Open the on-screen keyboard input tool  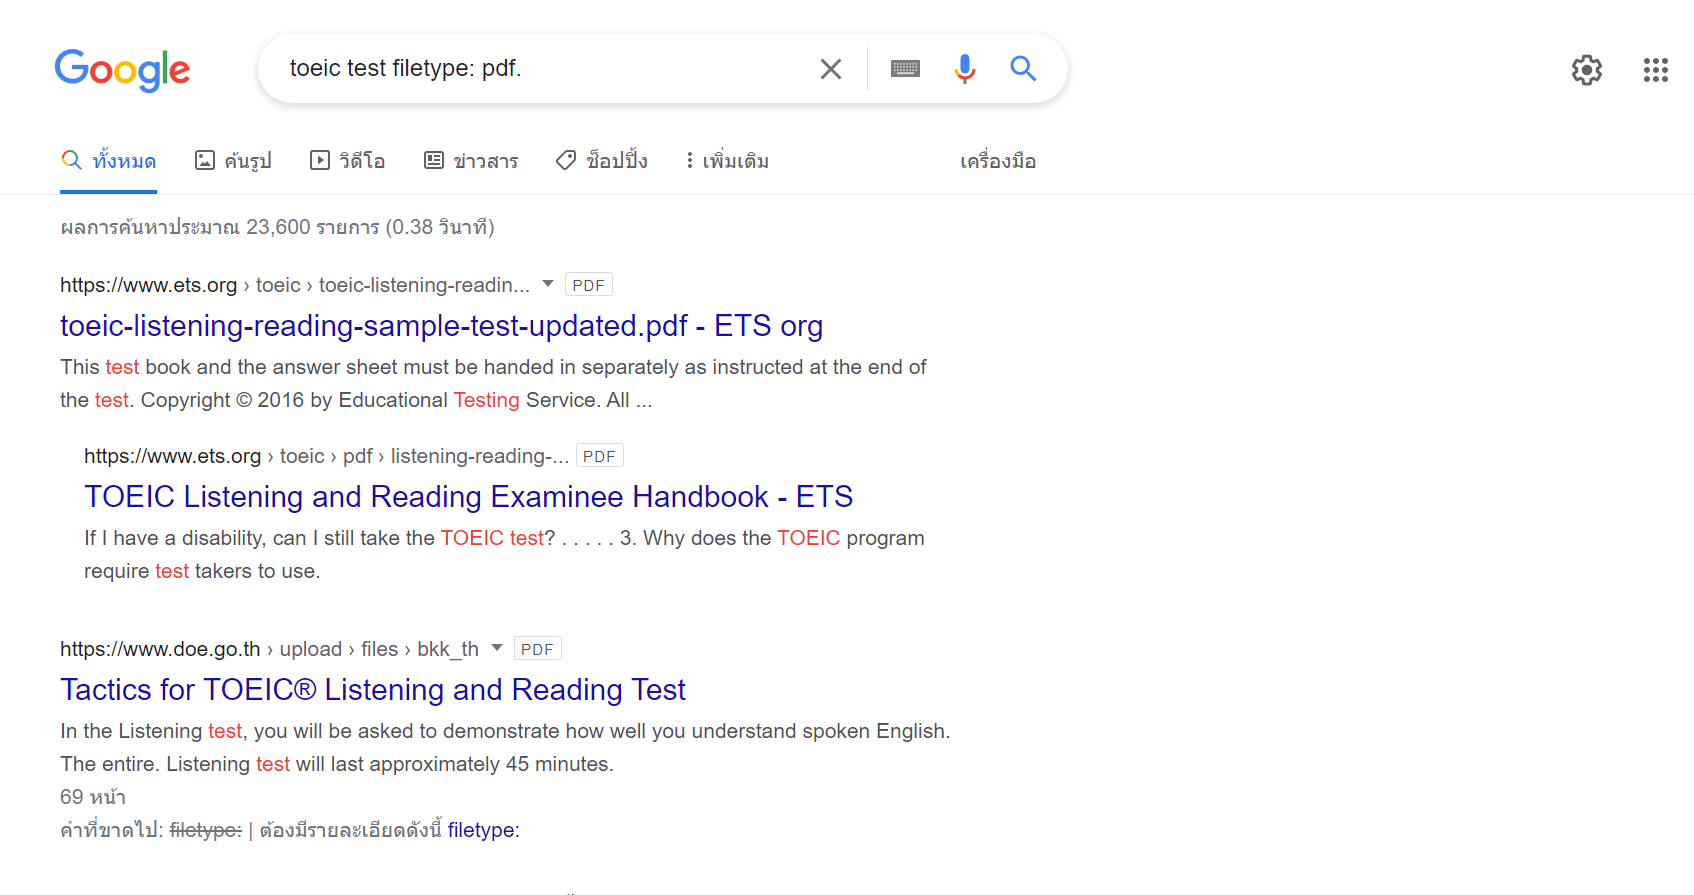pos(905,69)
